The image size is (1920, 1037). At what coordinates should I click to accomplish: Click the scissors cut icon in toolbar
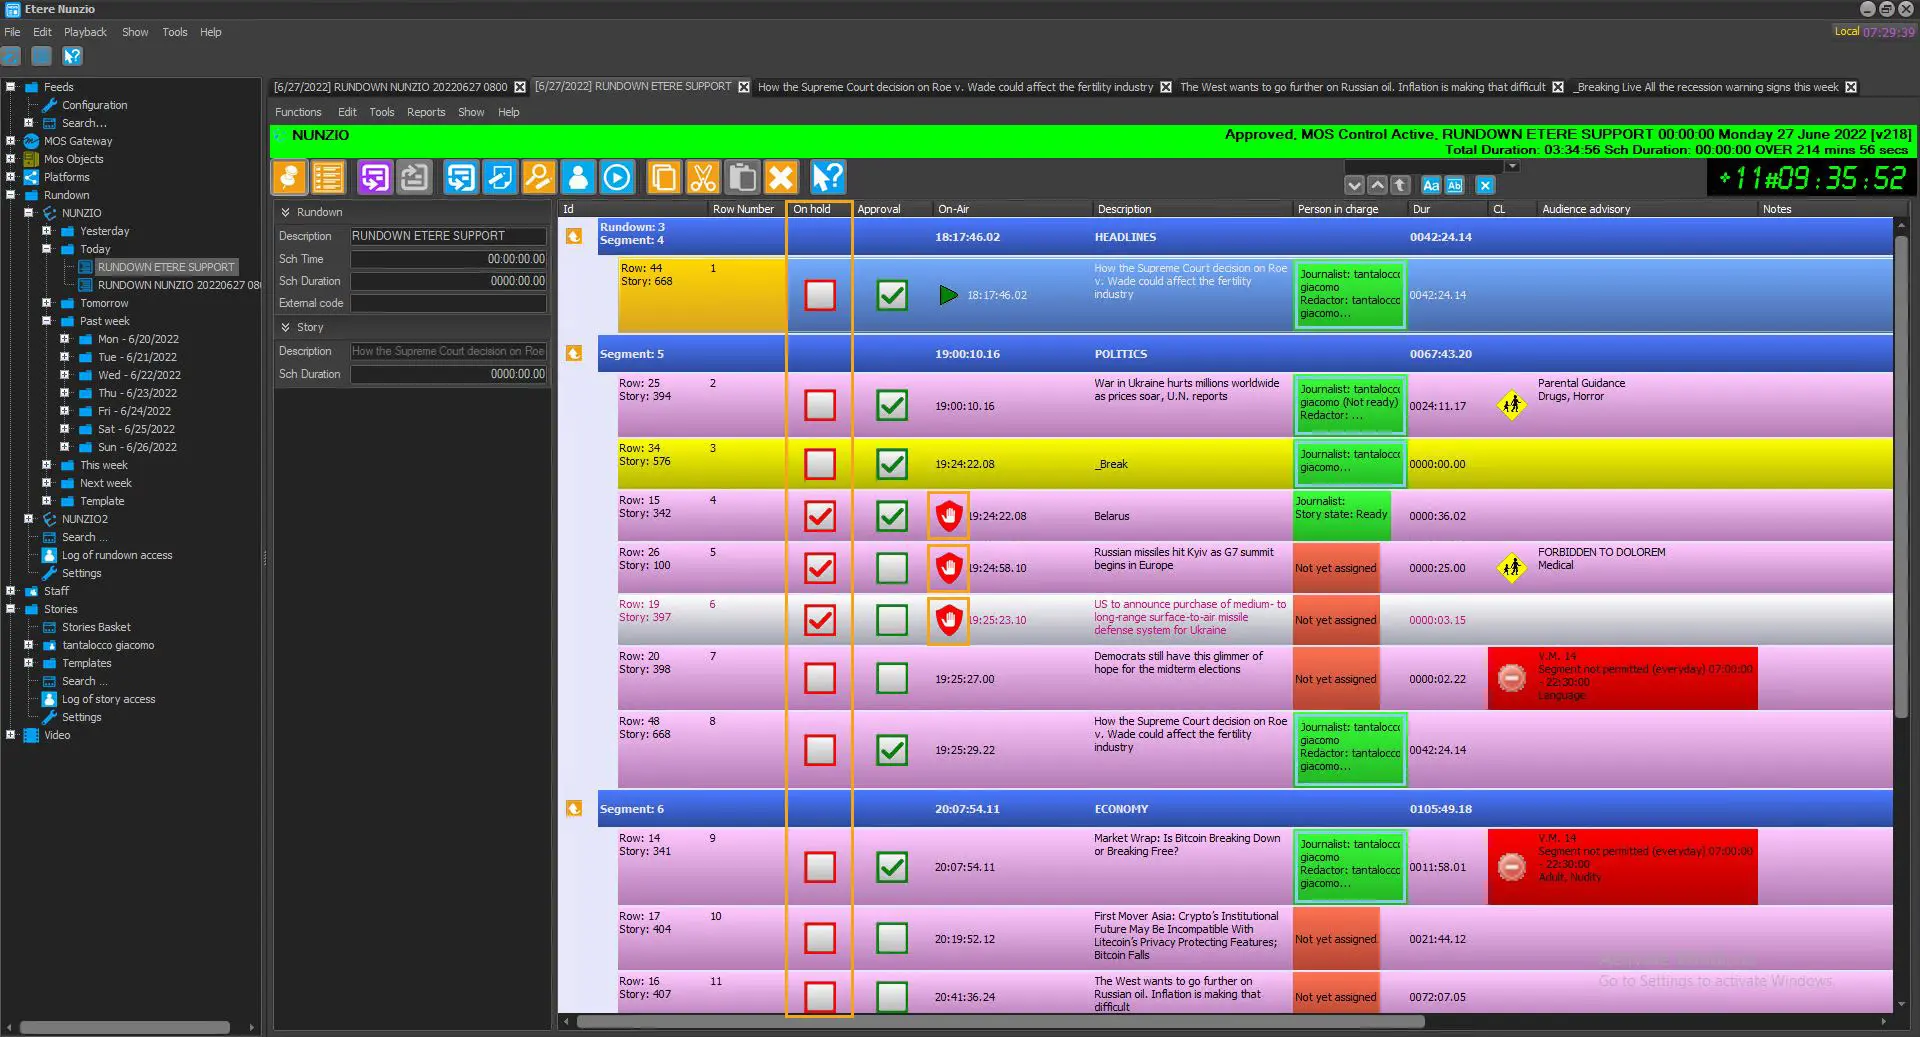(703, 178)
